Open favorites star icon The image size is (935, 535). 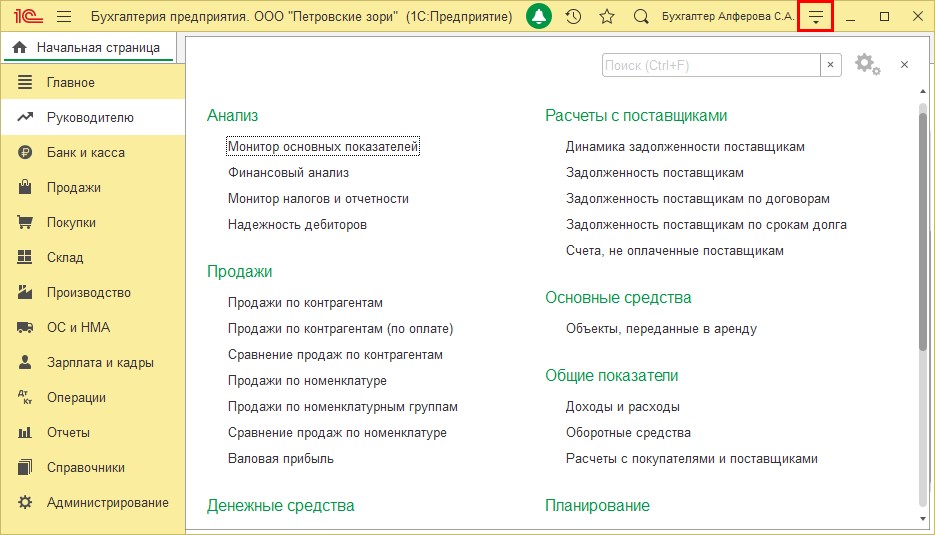point(606,17)
